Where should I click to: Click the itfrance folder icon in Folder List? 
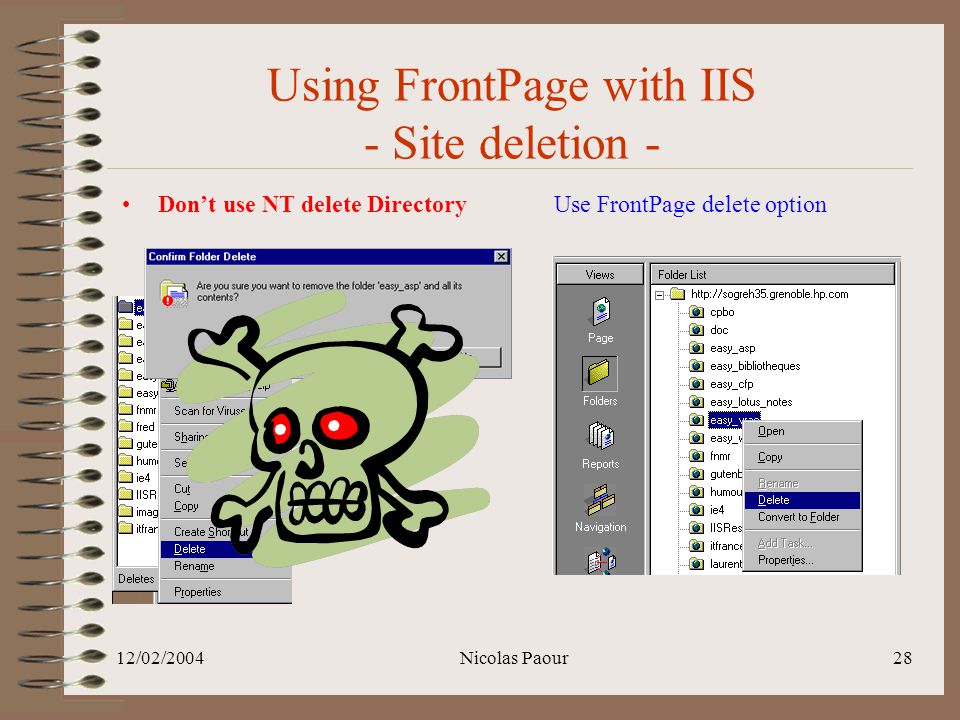click(x=696, y=546)
